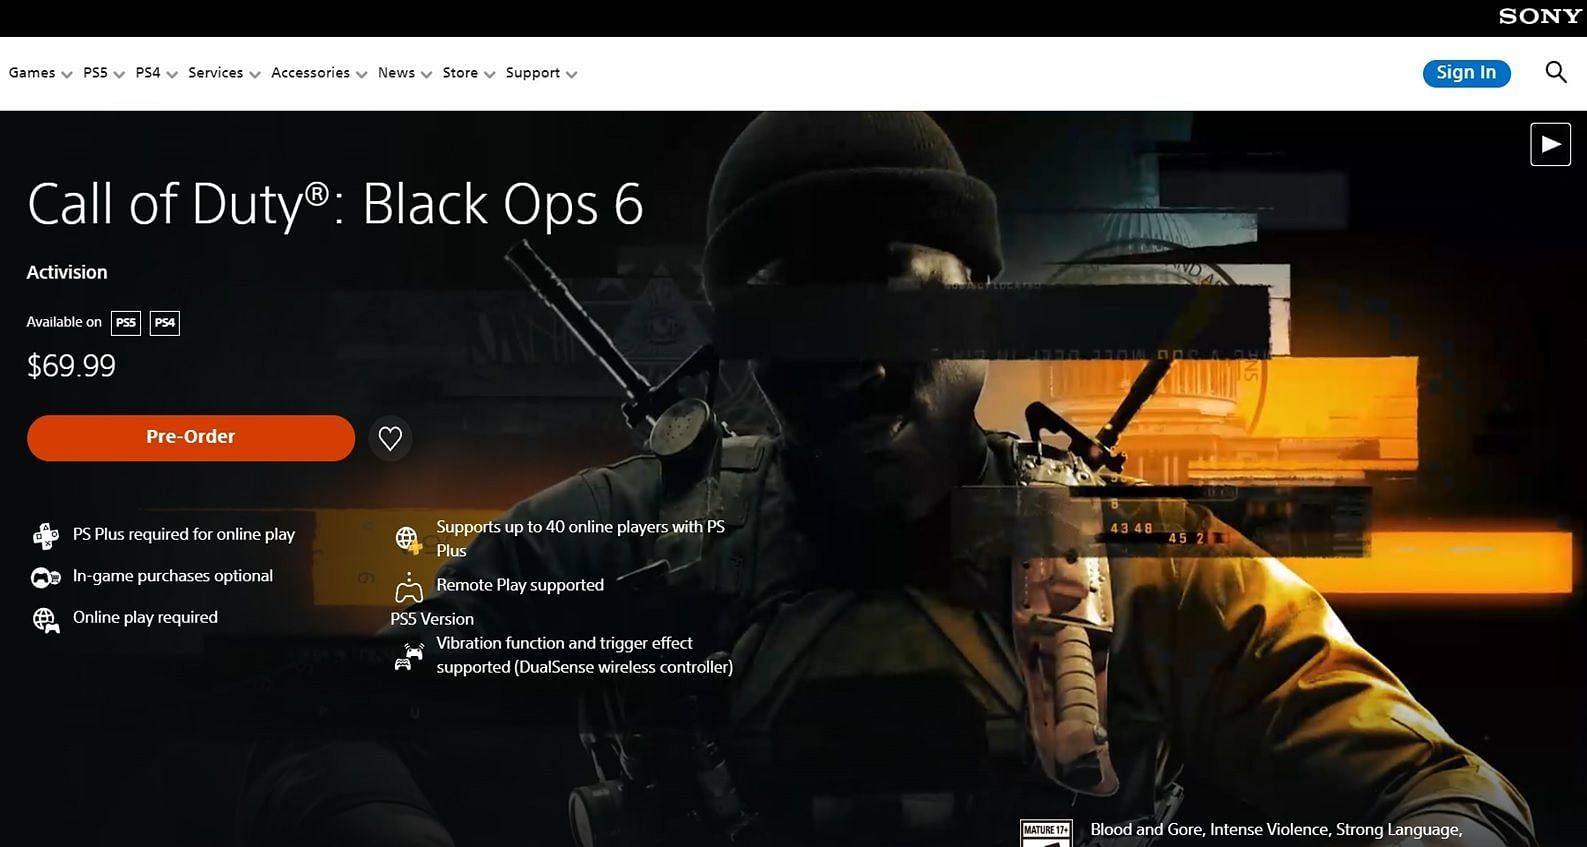Click the in-game purchases controller icon

[x=46, y=577]
